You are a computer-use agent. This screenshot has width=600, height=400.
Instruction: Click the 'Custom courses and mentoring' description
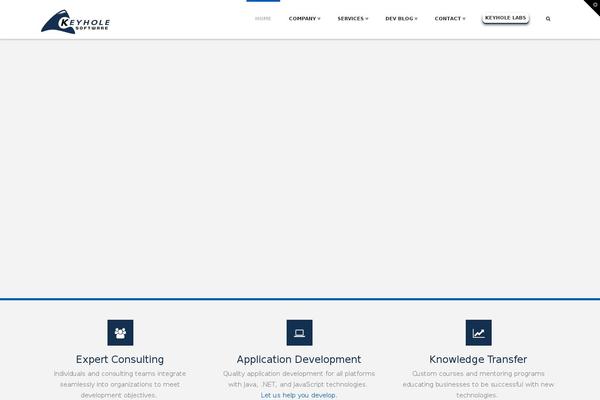[x=478, y=384]
